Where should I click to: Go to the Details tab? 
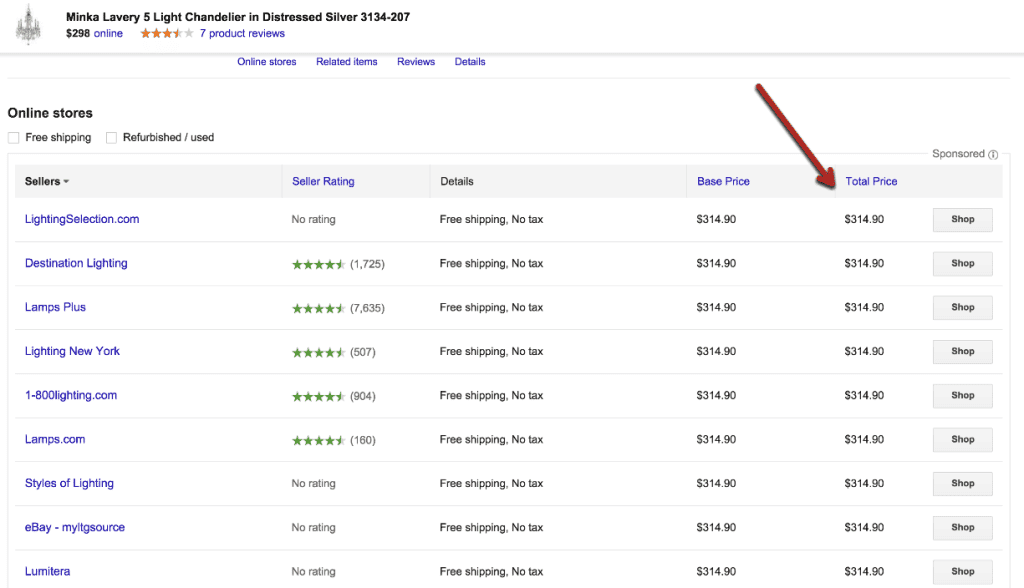click(x=470, y=62)
